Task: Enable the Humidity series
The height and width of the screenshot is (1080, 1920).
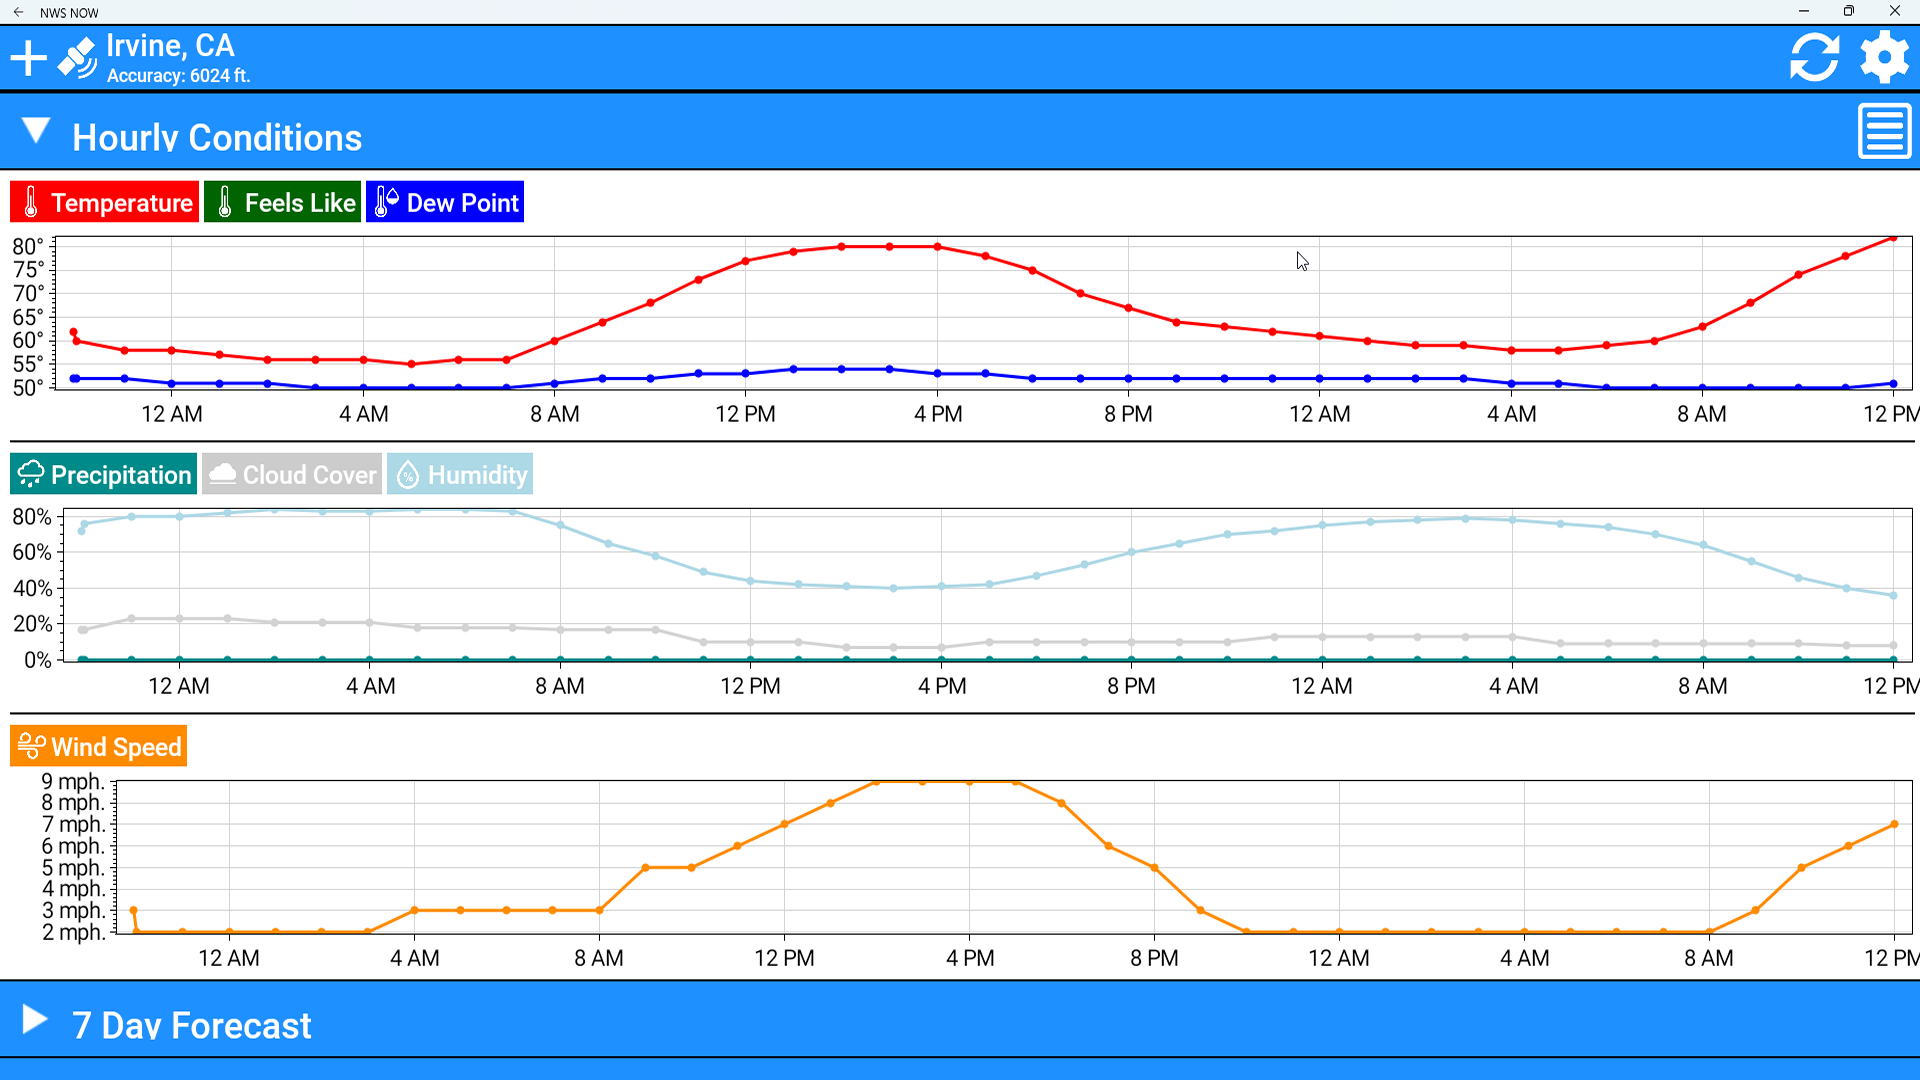Action: pyautogui.click(x=460, y=473)
